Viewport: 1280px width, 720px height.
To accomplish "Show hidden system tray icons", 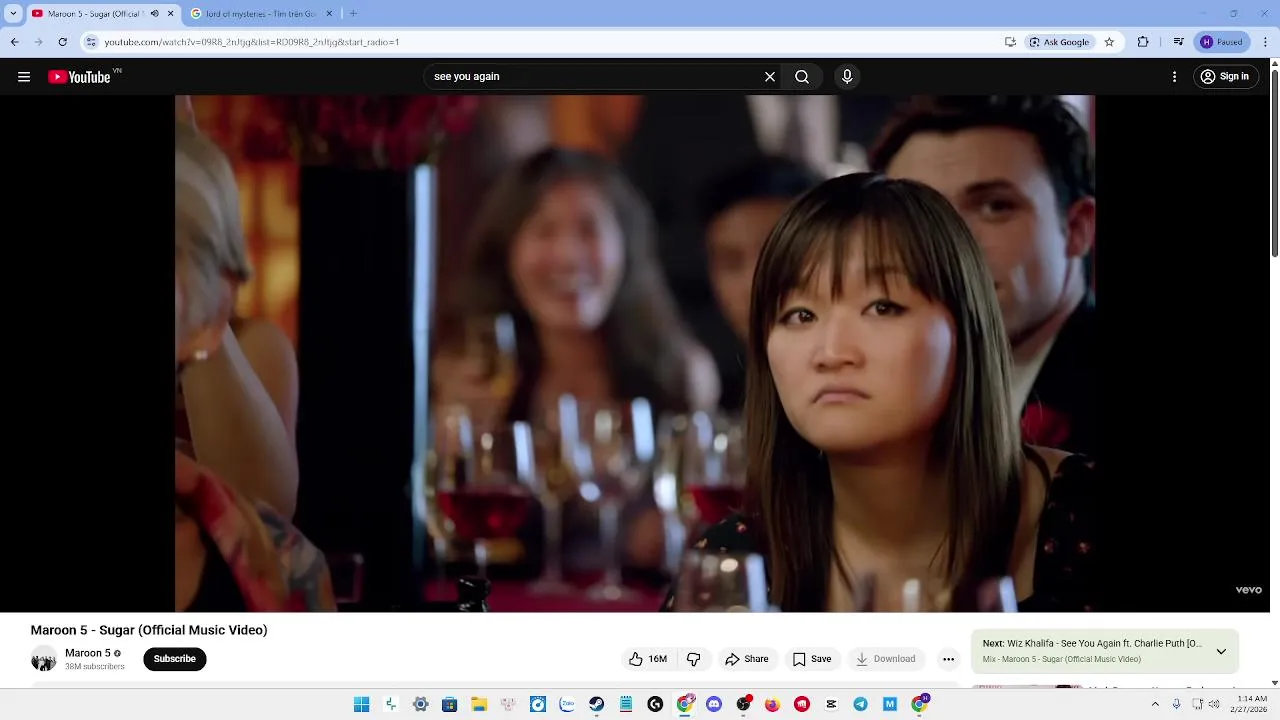I will click(1155, 705).
